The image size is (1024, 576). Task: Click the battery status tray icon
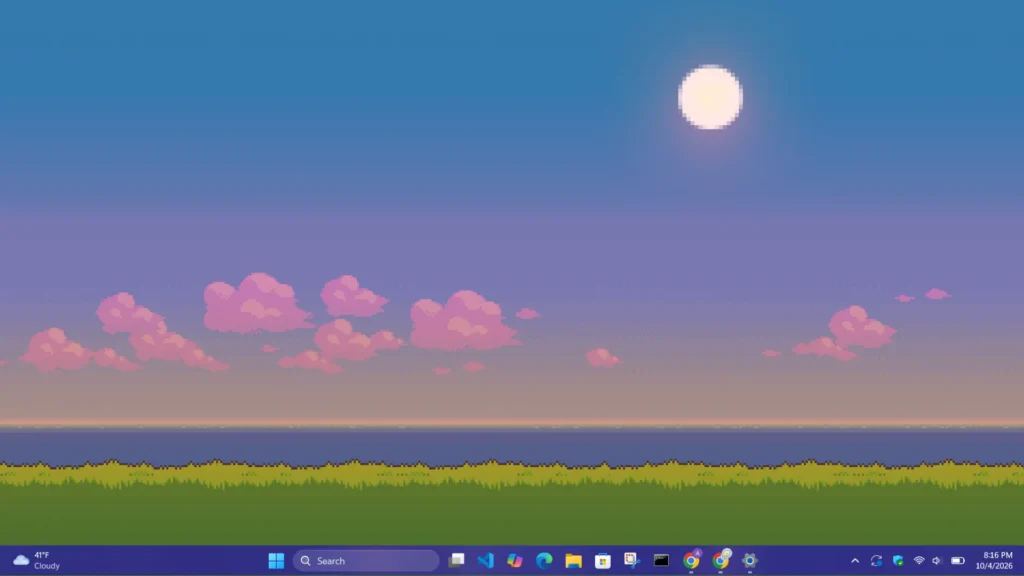(x=958, y=560)
